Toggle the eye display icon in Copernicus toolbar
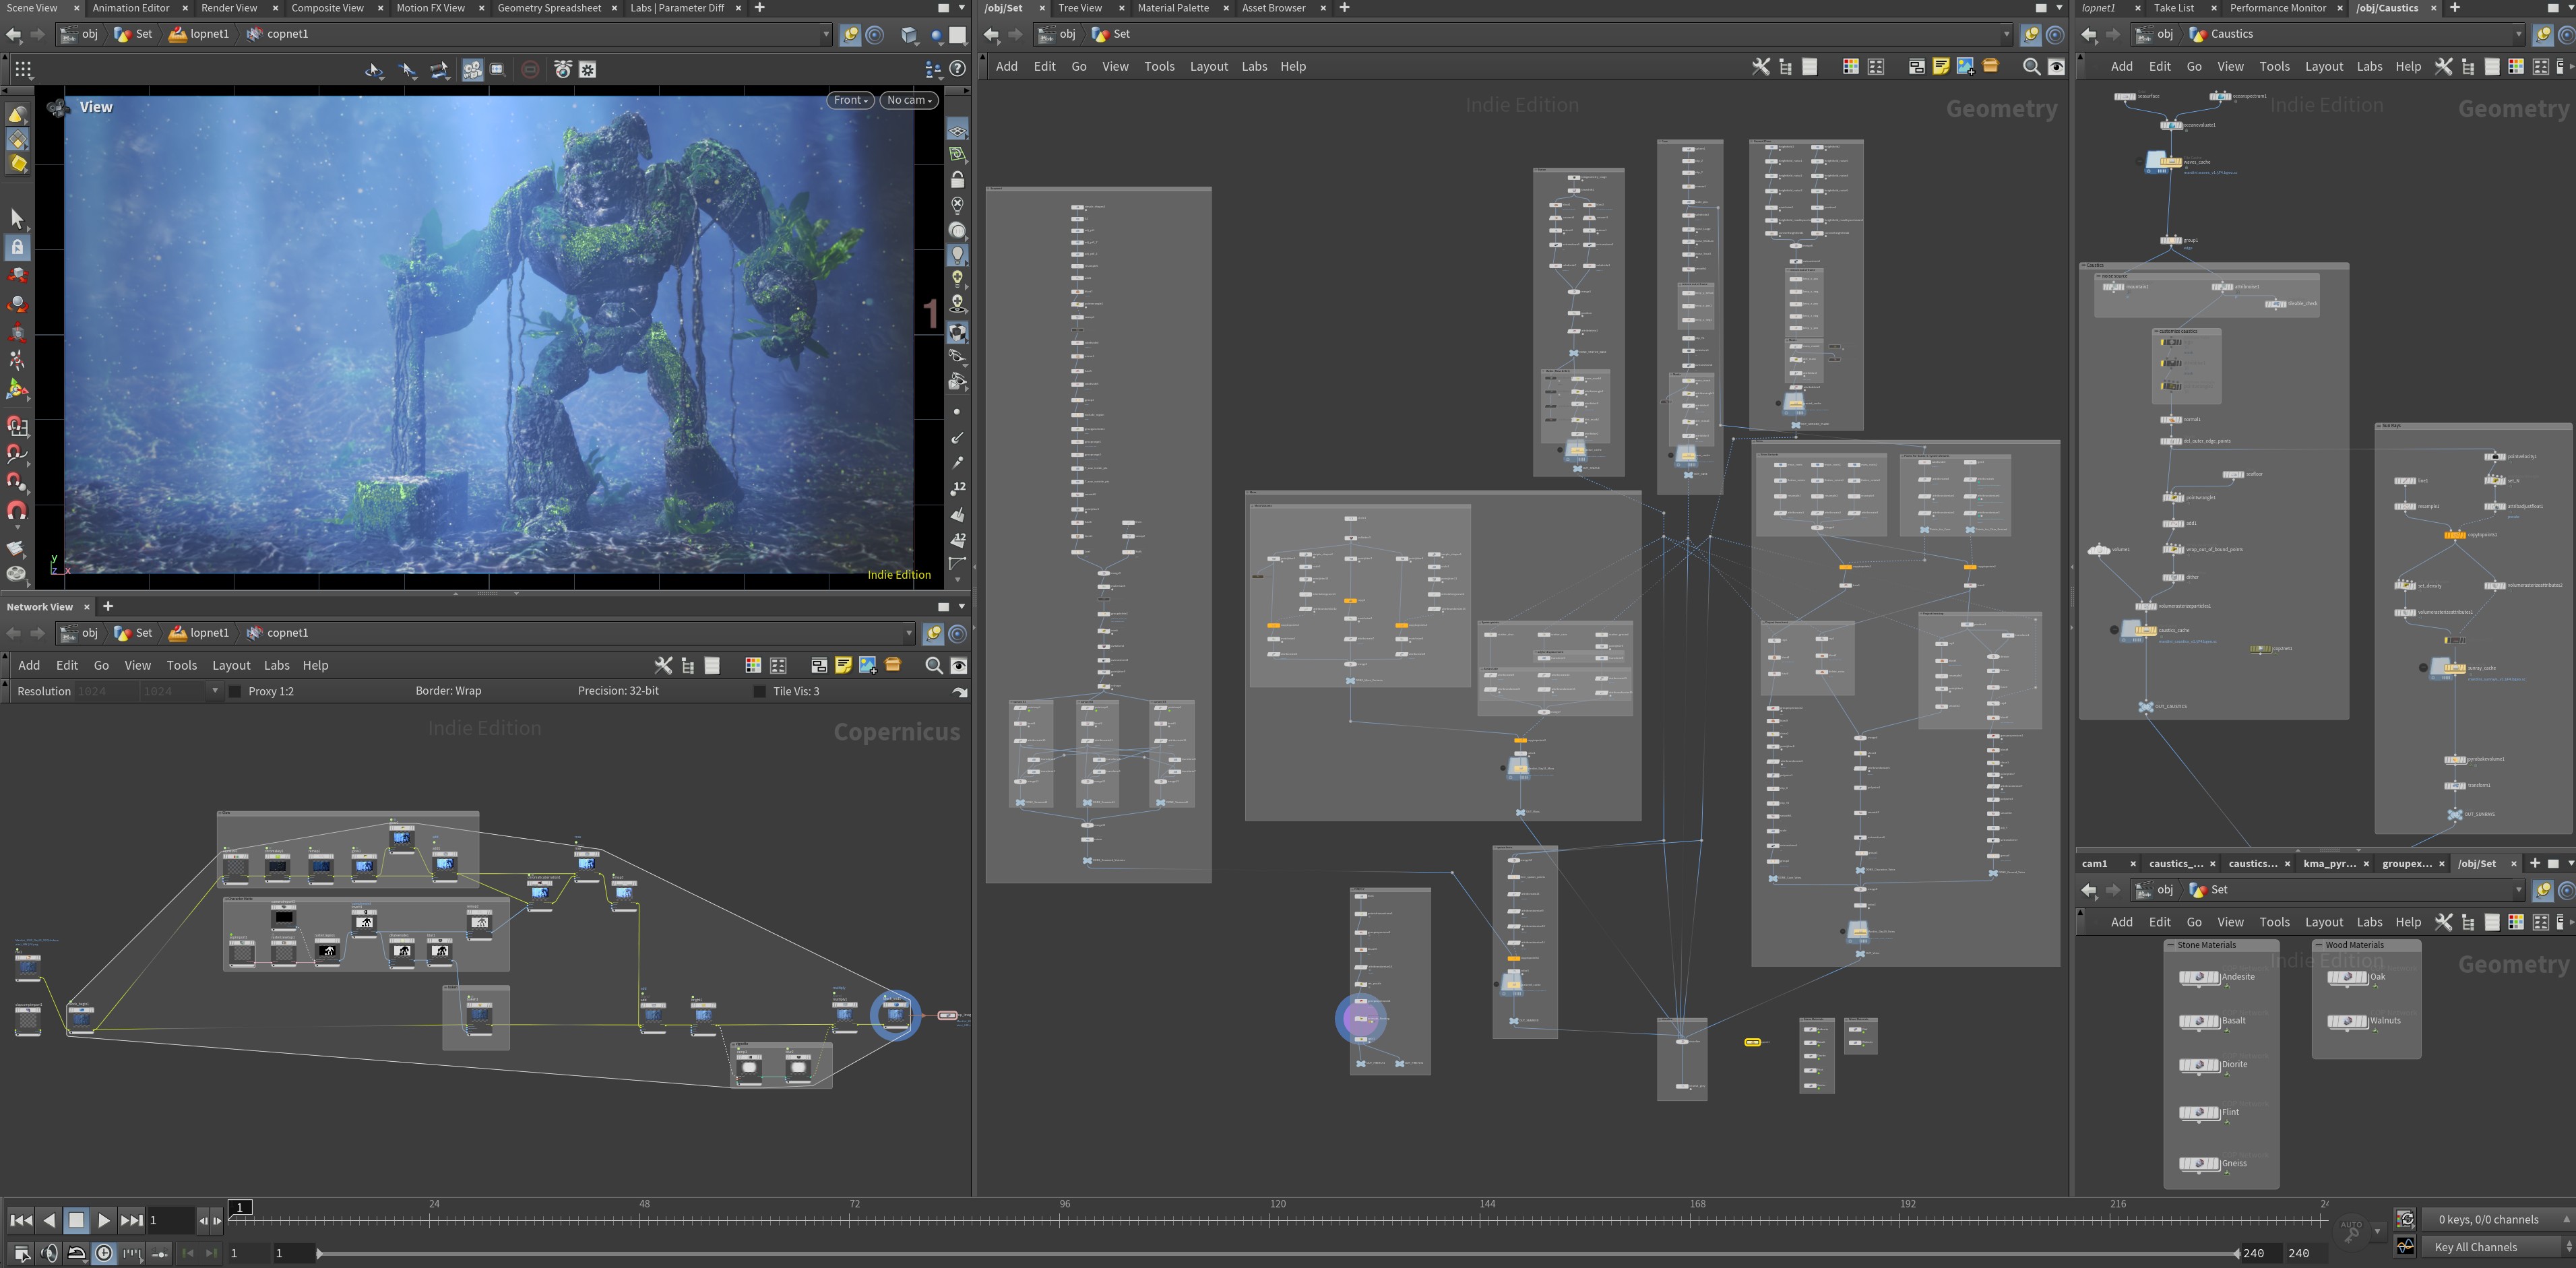Image resolution: width=2576 pixels, height=1268 pixels. click(x=958, y=665)
